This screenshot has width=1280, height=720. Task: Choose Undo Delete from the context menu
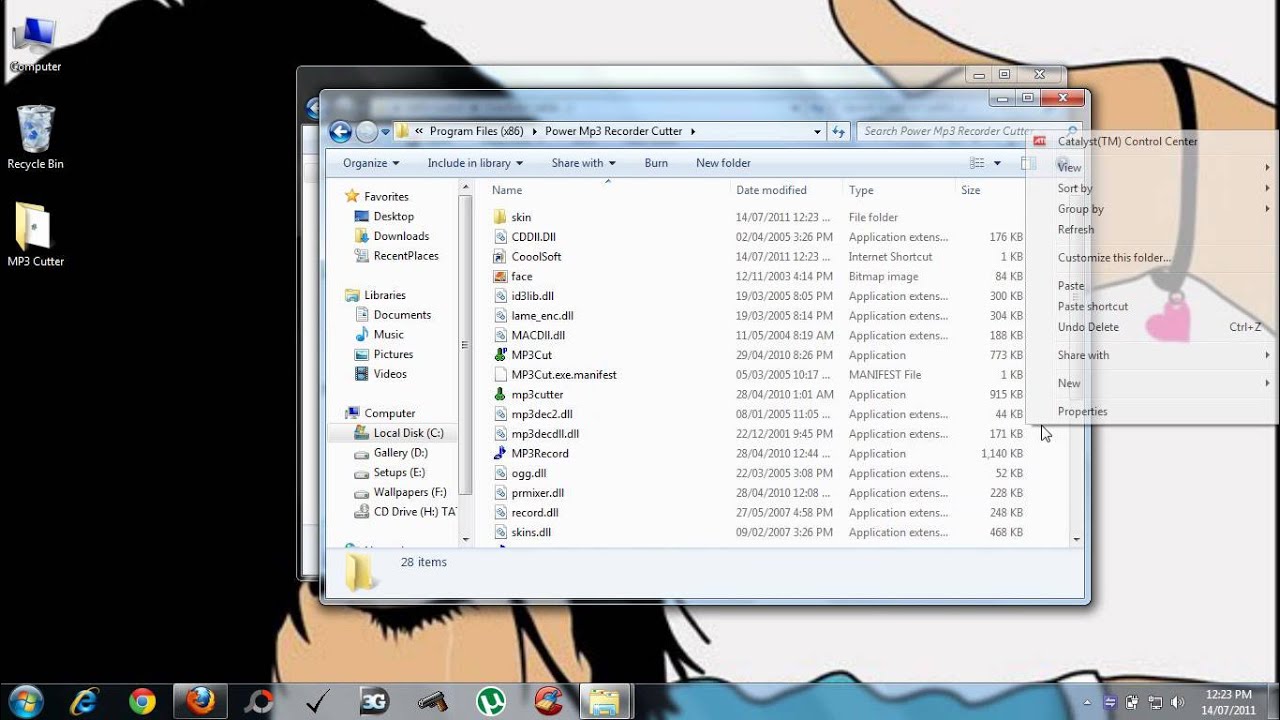tap(1151, 327)
